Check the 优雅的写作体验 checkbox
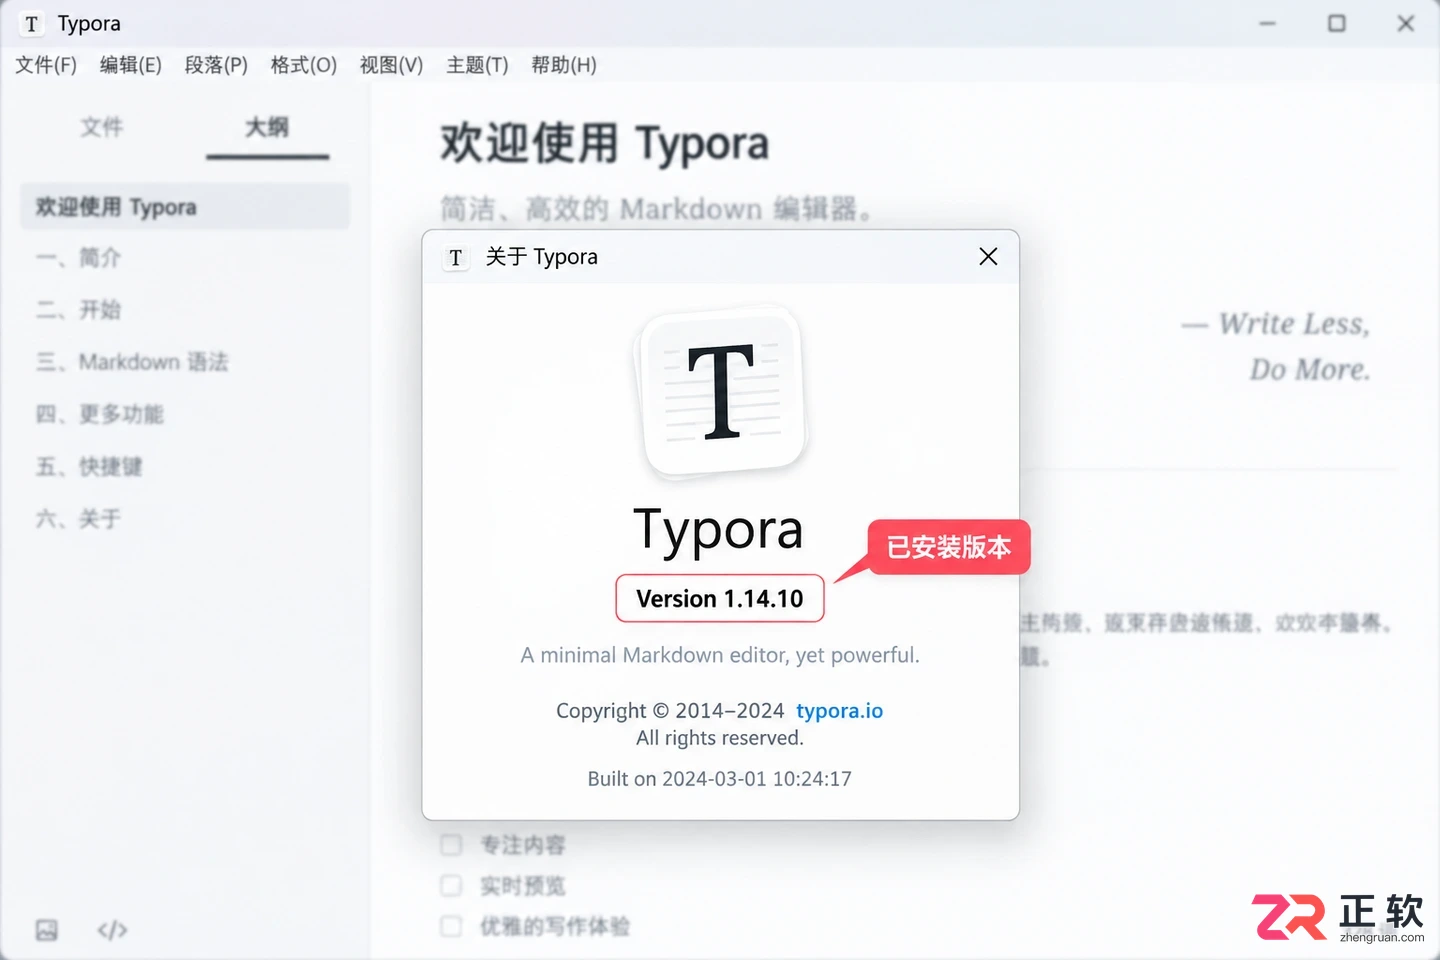Screen dimensions: 1440x960 pos(452,926)
